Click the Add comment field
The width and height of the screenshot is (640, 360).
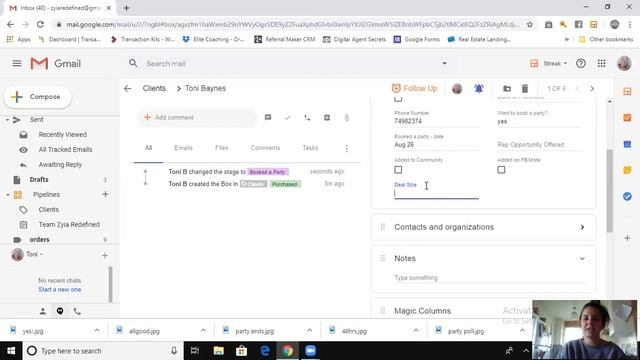coord(197,118)
